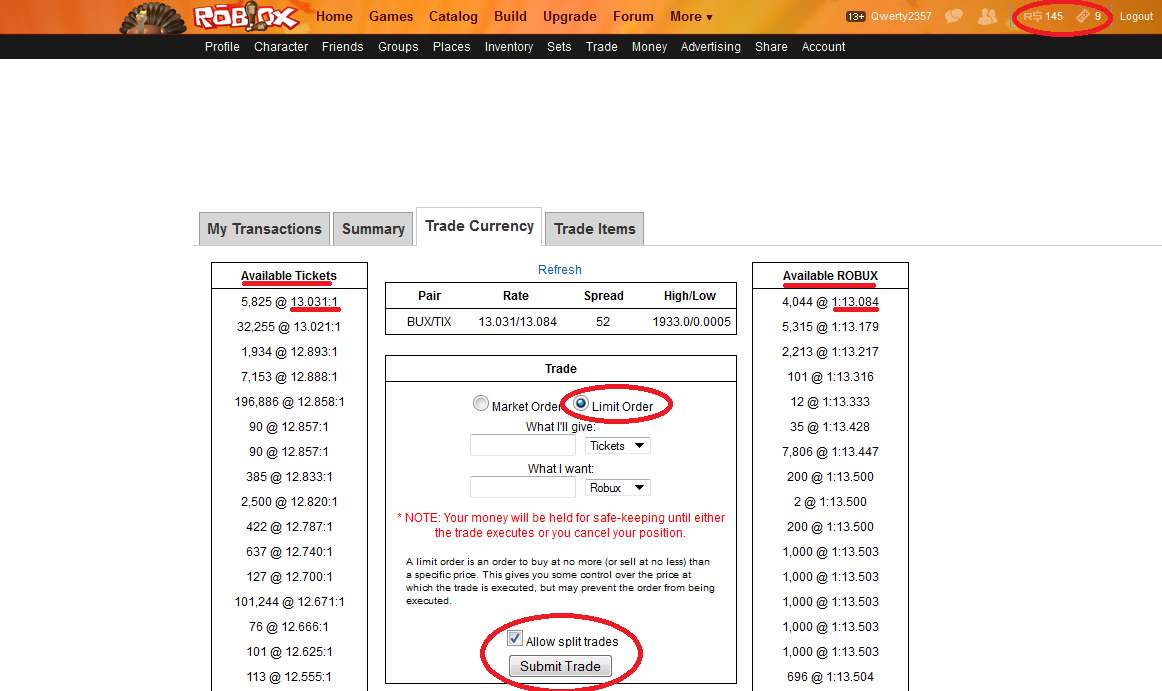Click the Available Tickets header

click(289, 276)
